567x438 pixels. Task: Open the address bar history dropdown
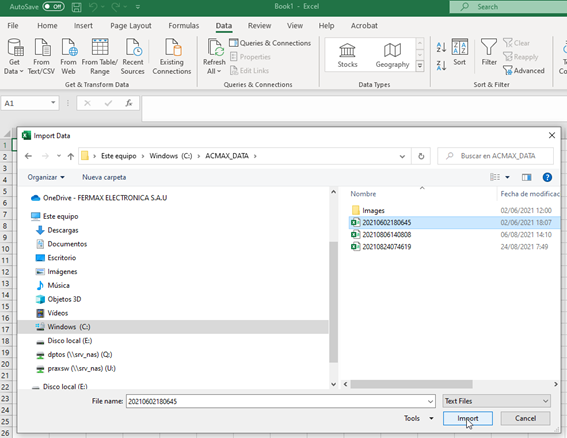402,156
